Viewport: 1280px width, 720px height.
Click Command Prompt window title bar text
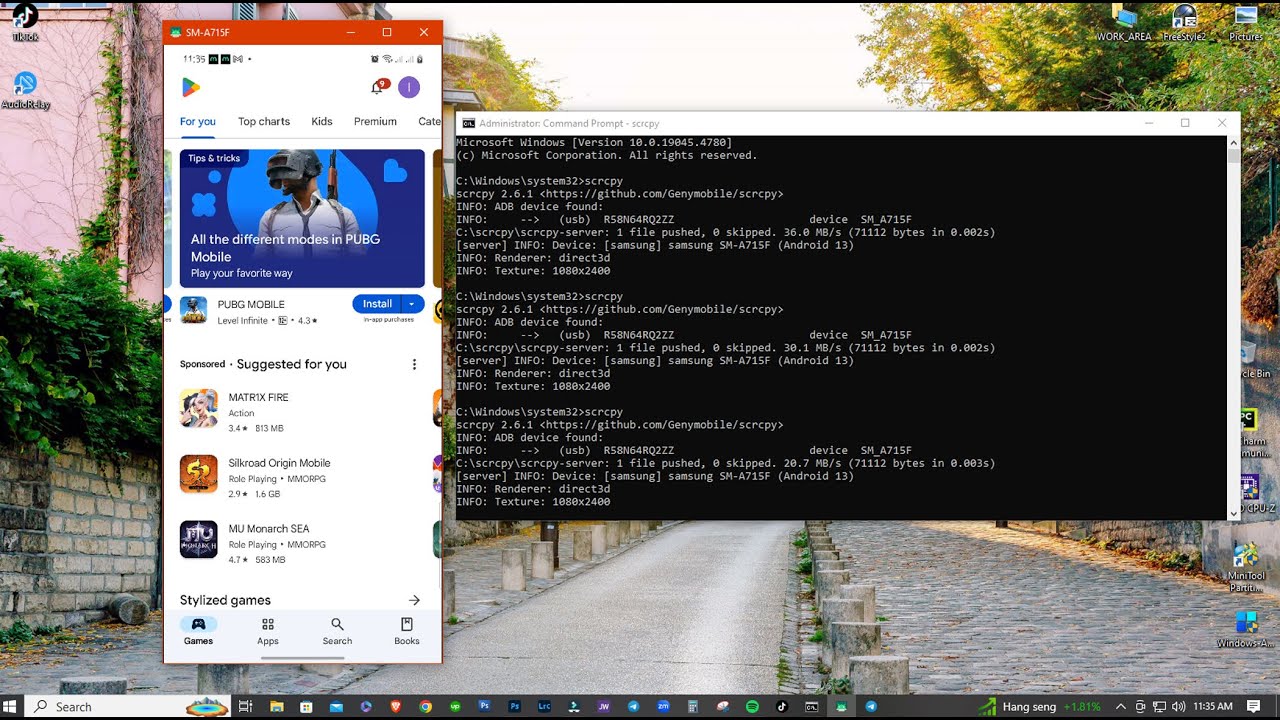point(569,123)
